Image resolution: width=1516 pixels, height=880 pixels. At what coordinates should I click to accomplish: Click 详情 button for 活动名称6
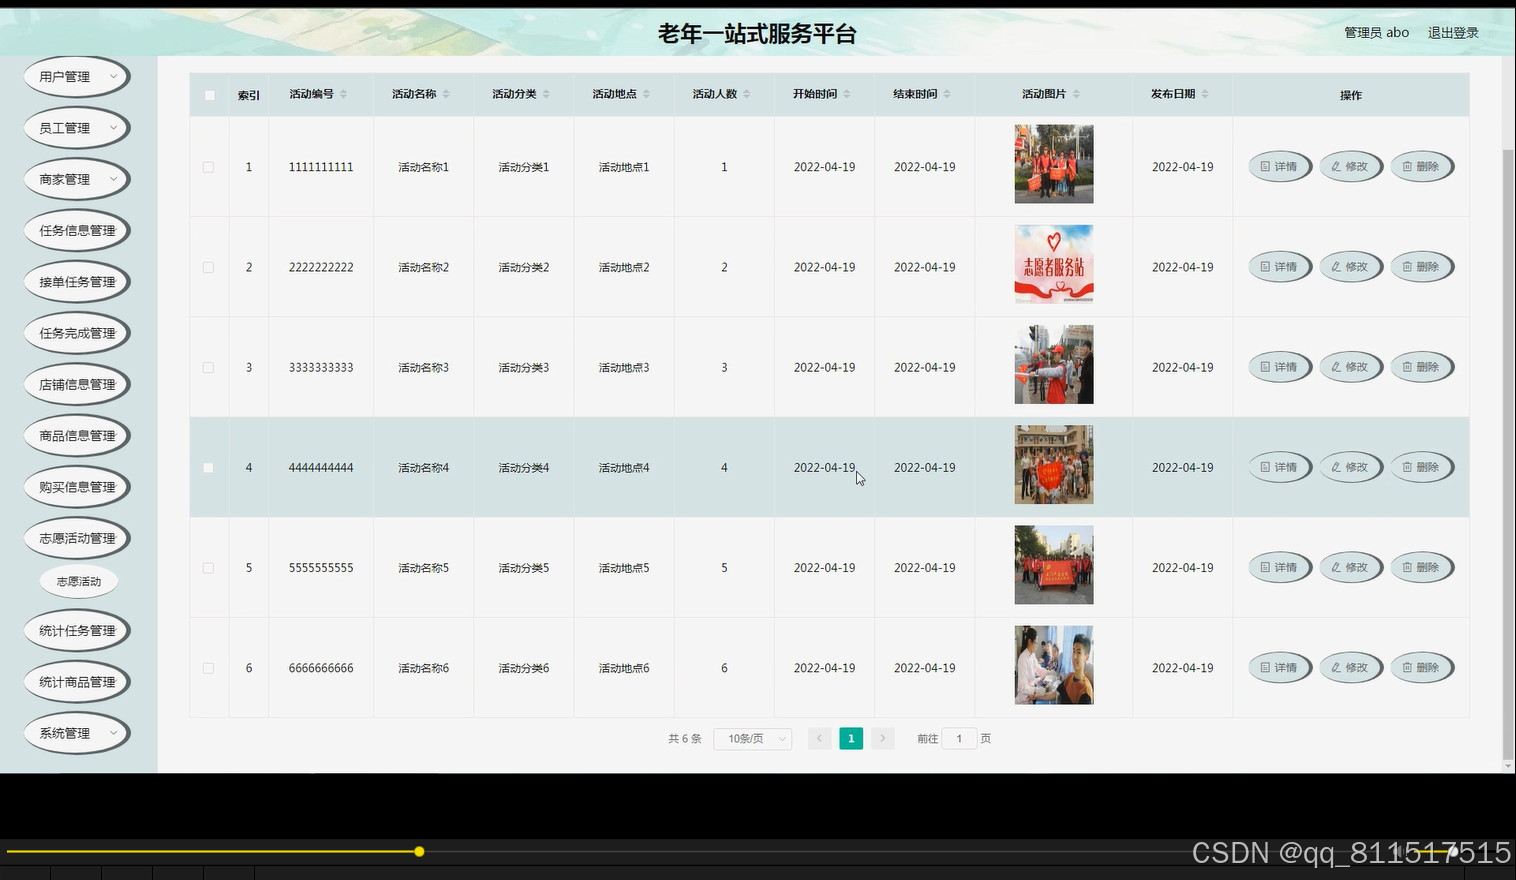[x=1279, y=668]
